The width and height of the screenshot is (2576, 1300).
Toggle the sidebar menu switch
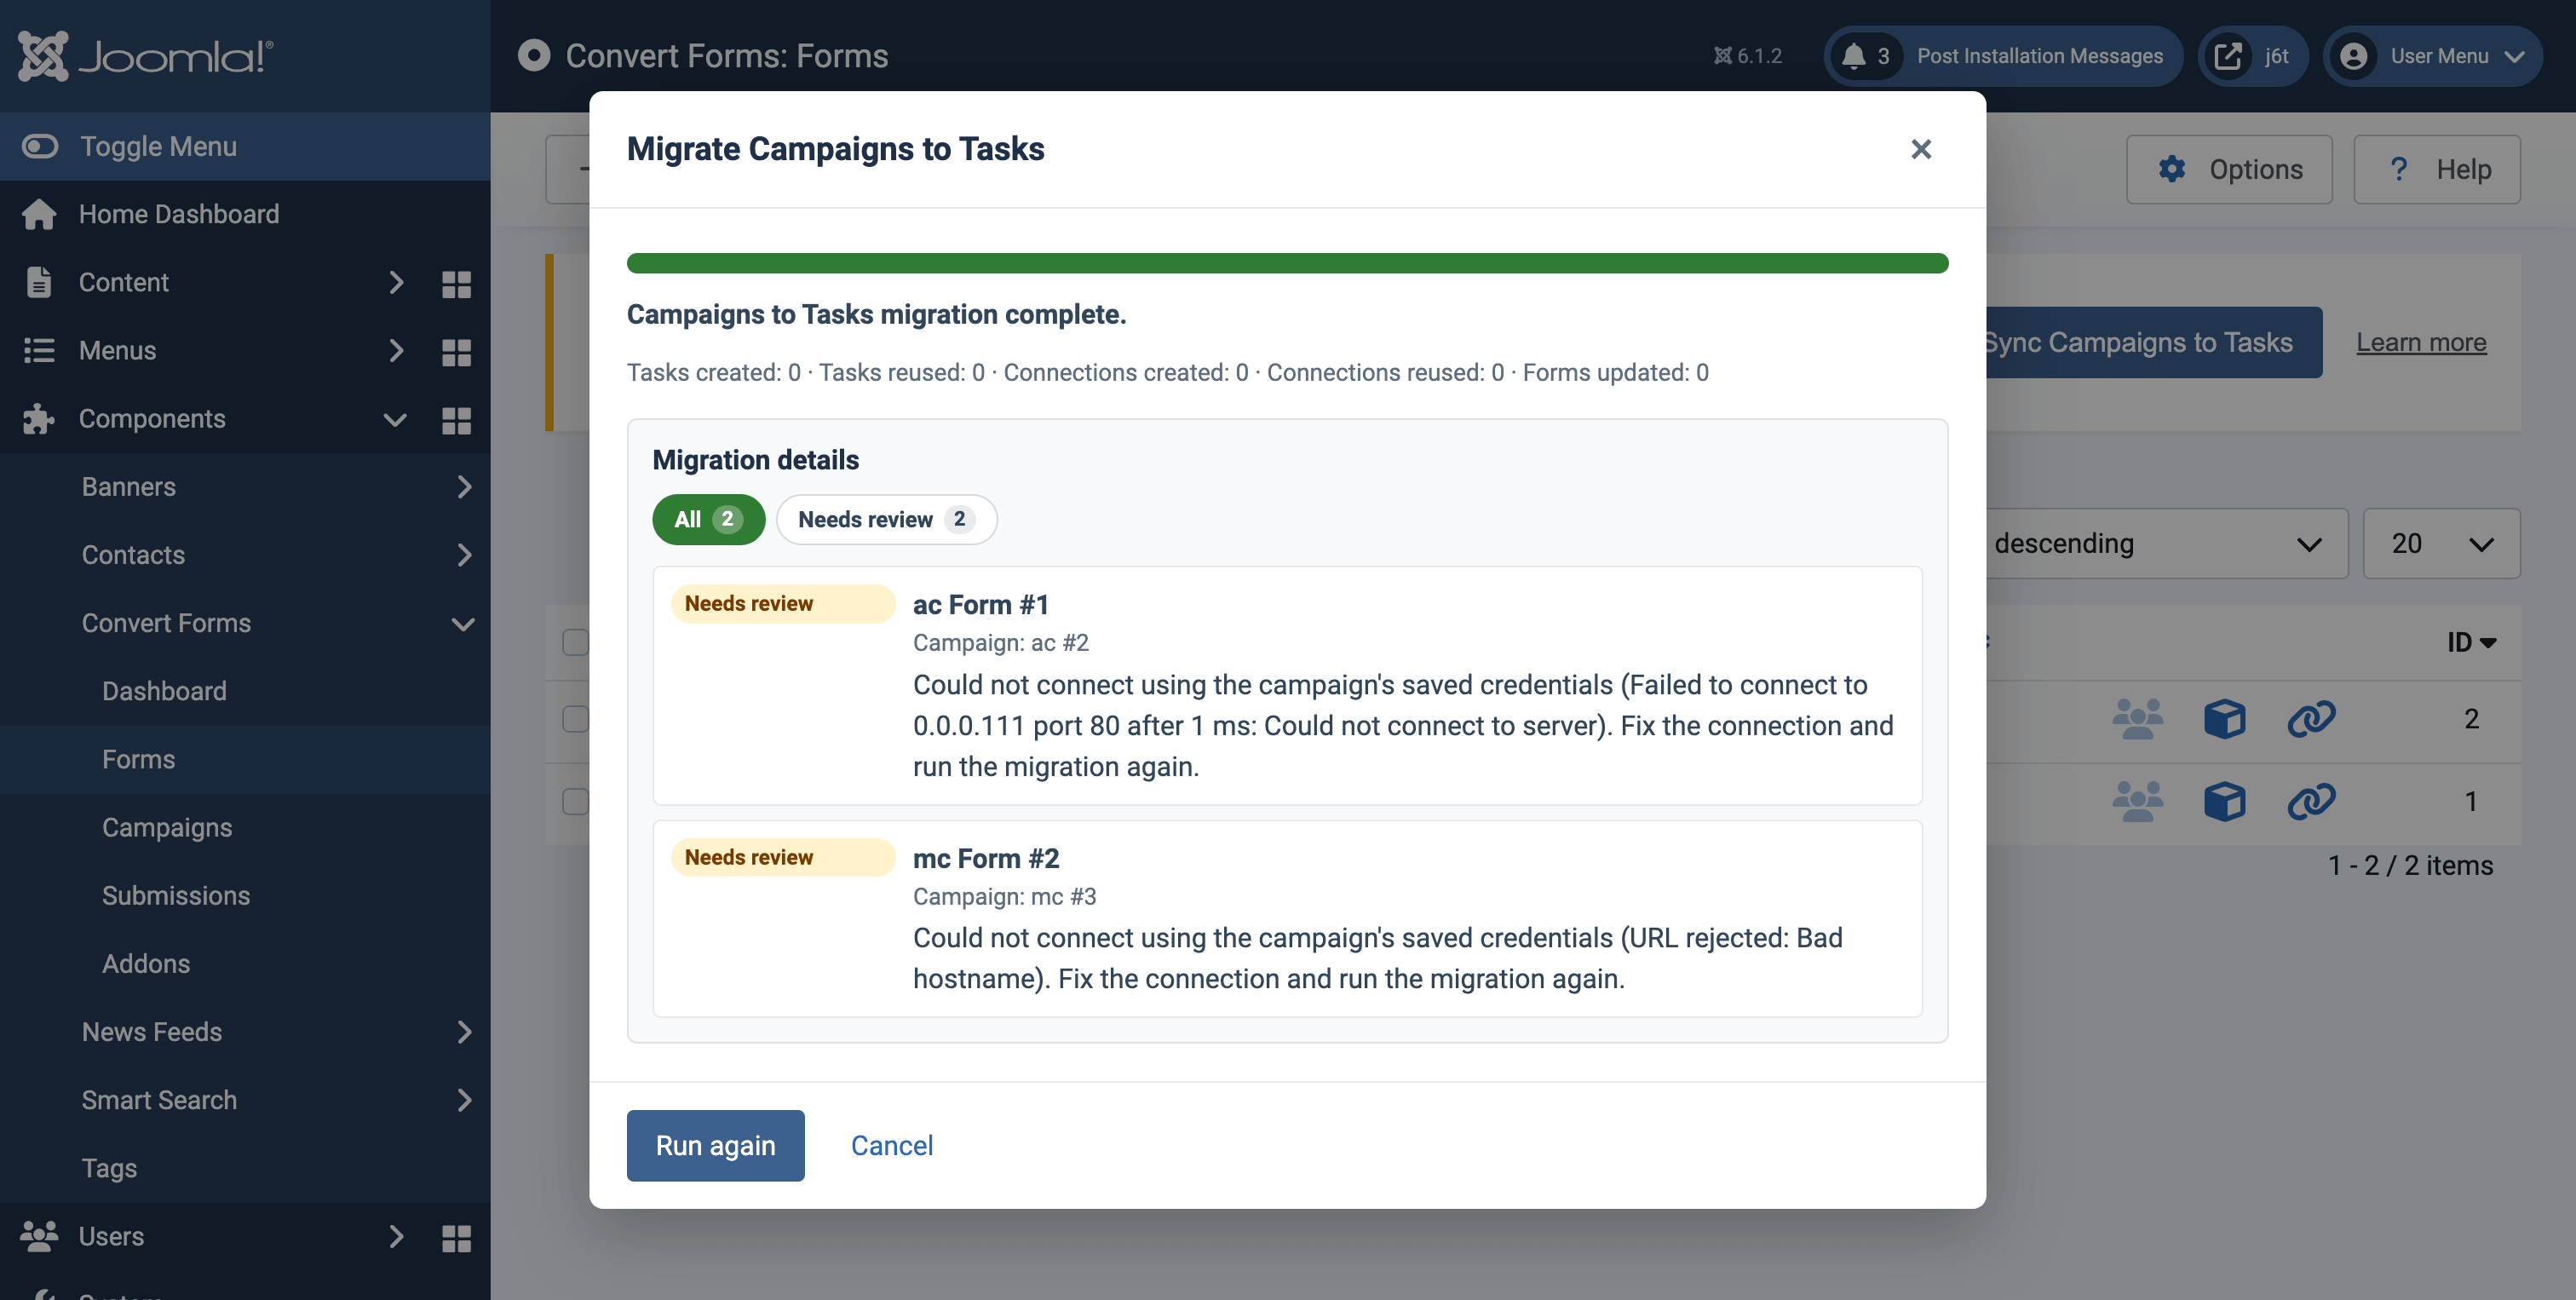pyautogui.click(x=40, y=146)
